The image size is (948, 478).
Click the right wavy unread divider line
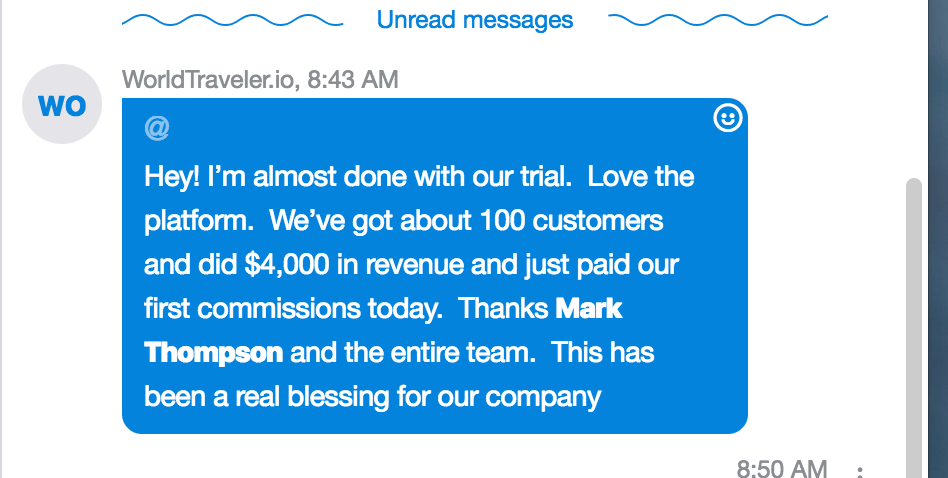point(718,21)
